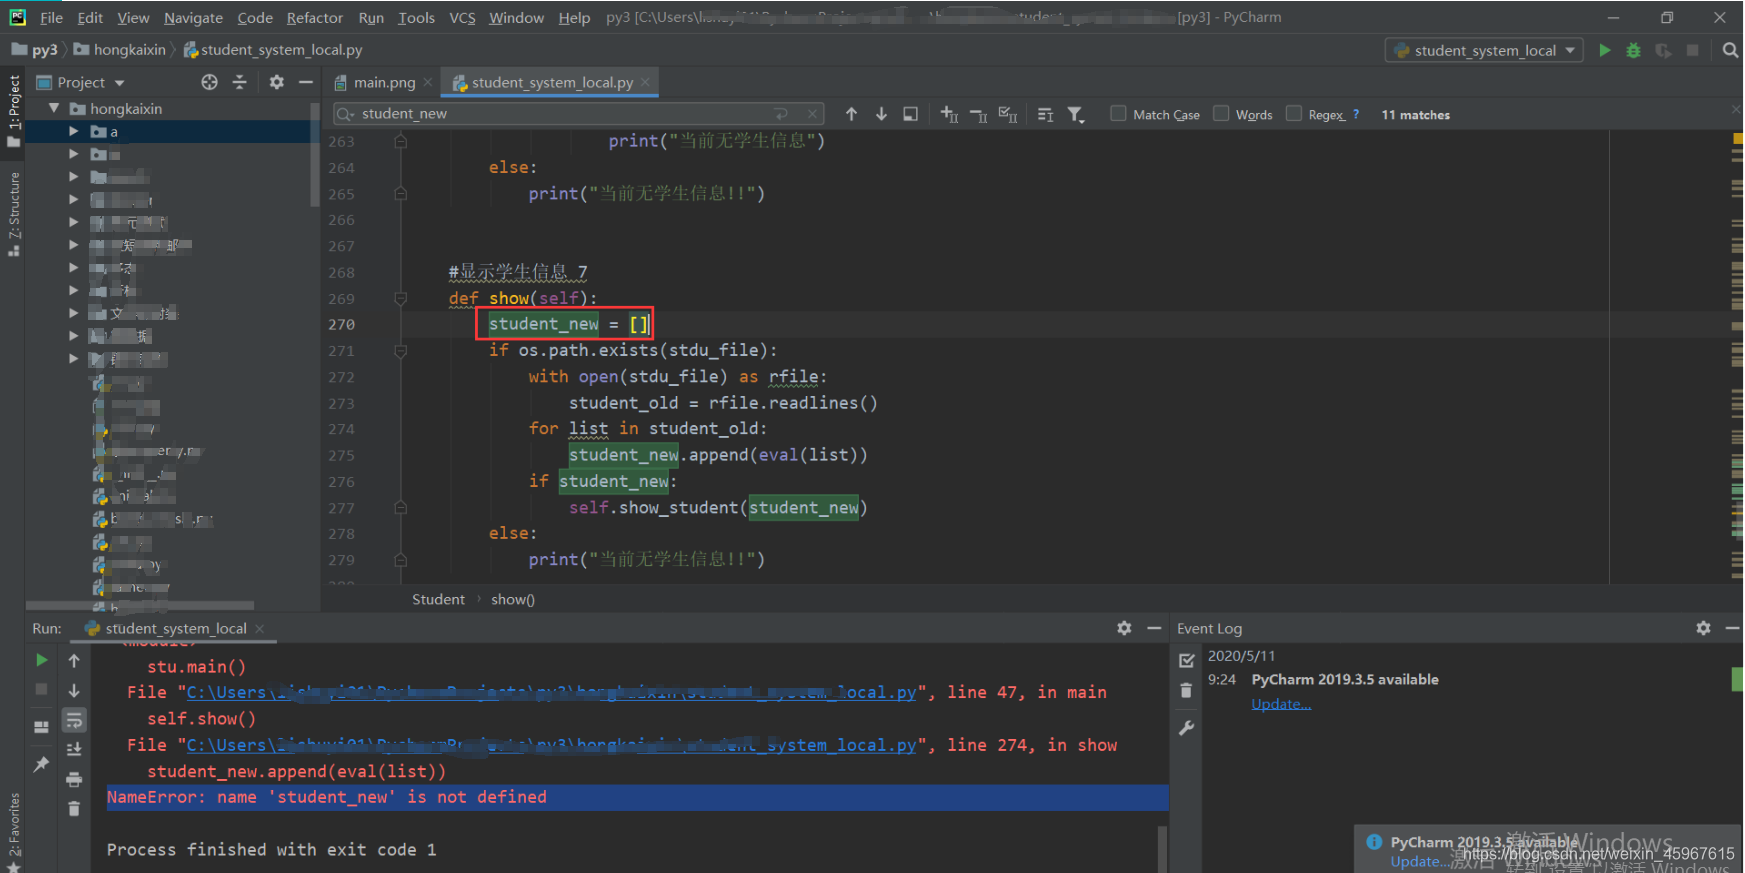Viewport: 1745px width, 873px height.
Task: Open search results in Find window icon
Action: pyautogui.click(x=910, y=114)
